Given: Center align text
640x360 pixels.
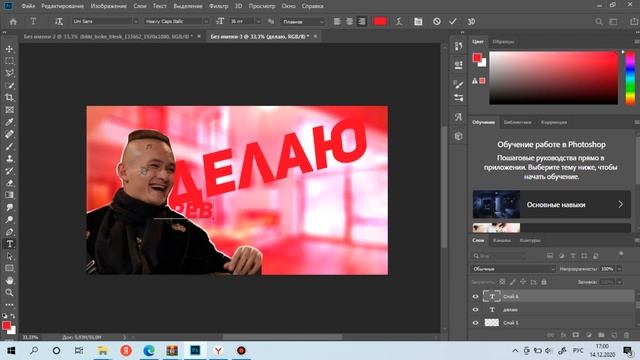Looking at the screenshot, I should click(x=349, y=22).
